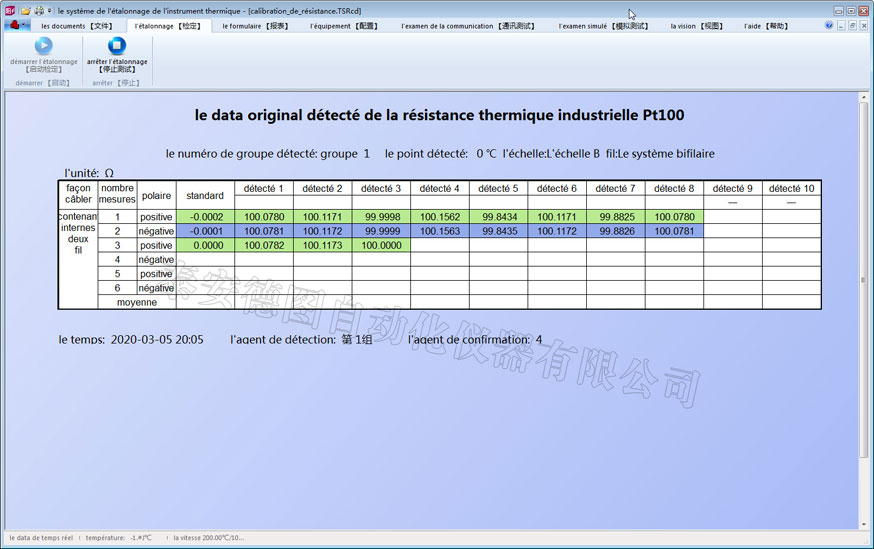
Task: Open l'équipement configuration tab
Action: coord(344,26)
